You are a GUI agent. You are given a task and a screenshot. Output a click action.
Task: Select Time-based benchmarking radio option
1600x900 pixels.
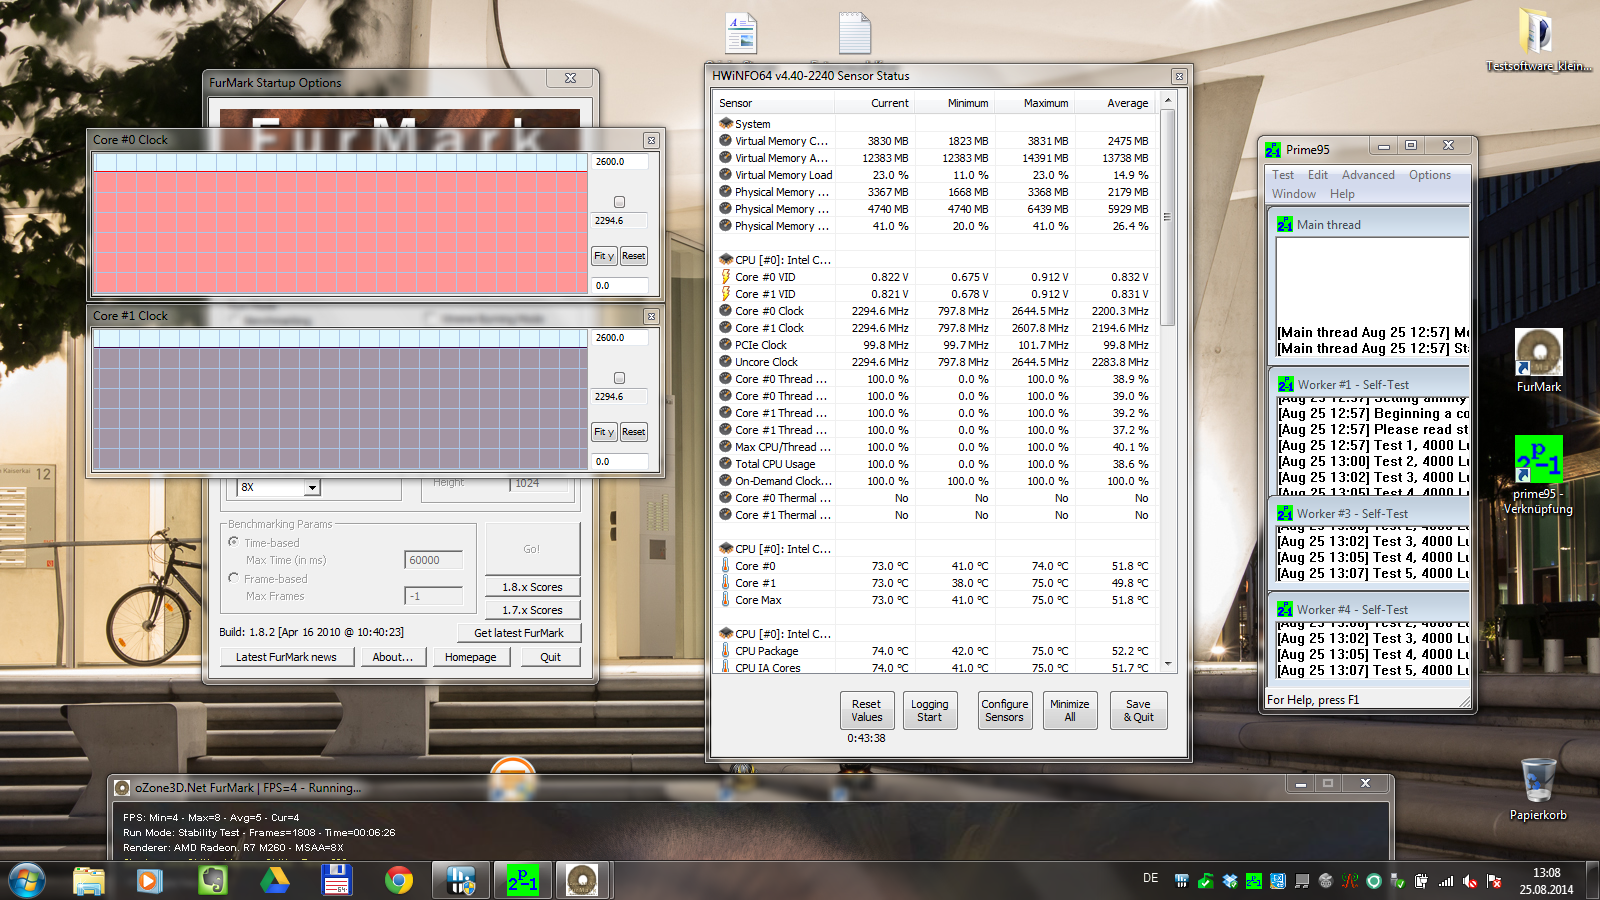[x=233, y=541]
